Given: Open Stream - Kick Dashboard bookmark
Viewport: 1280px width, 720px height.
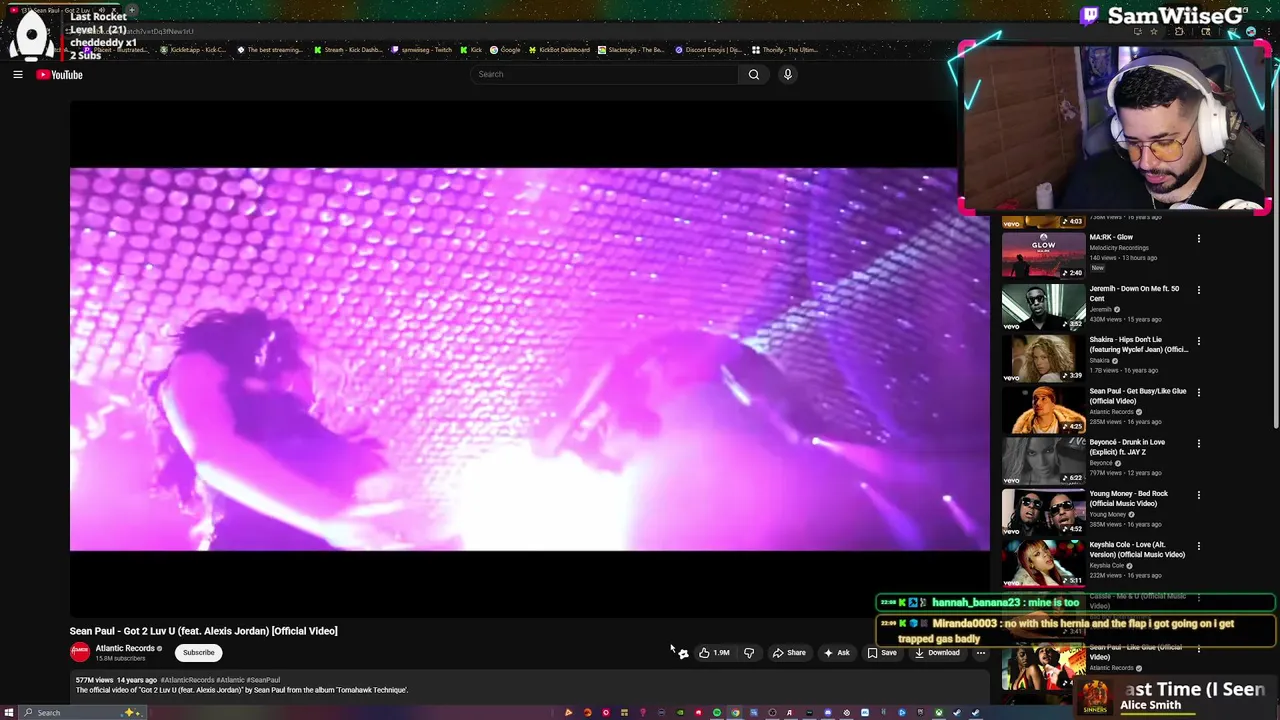Looking at the screenshot, I should point(348,50).
